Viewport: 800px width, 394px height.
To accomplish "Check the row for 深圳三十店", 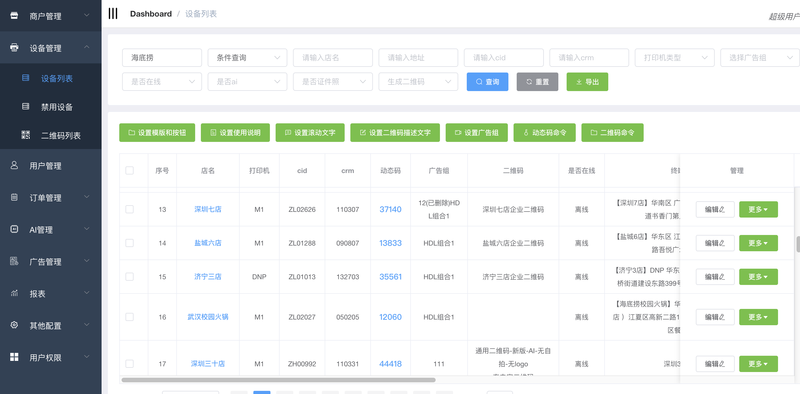I will pos(130,364).
